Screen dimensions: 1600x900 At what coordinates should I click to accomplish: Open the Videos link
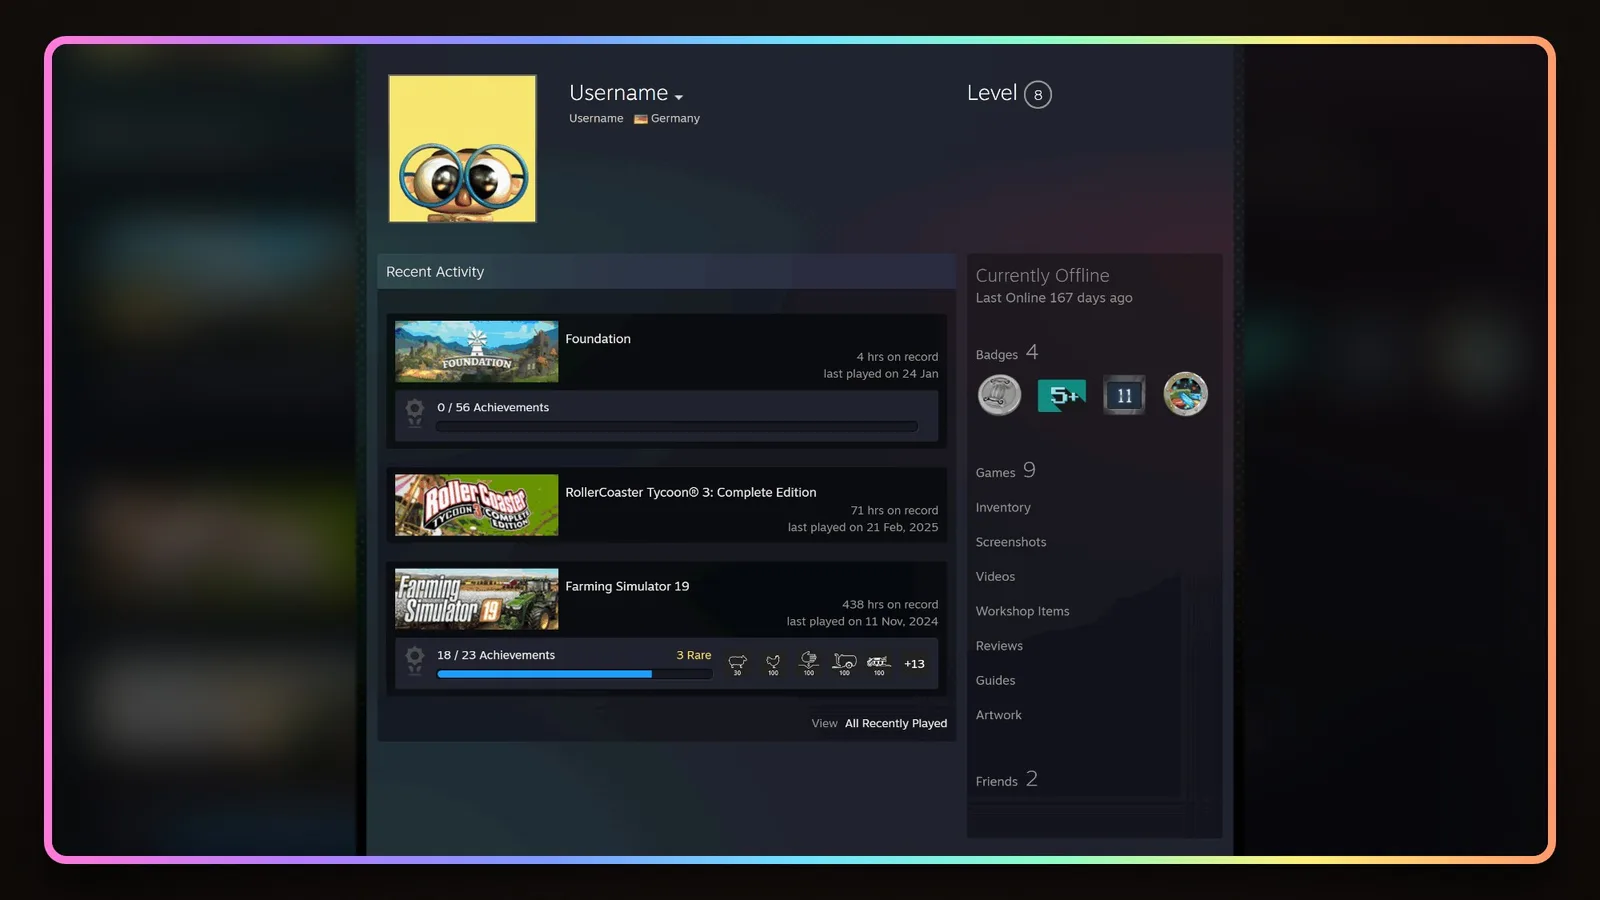pyautogui.click(x=995, y=576)
